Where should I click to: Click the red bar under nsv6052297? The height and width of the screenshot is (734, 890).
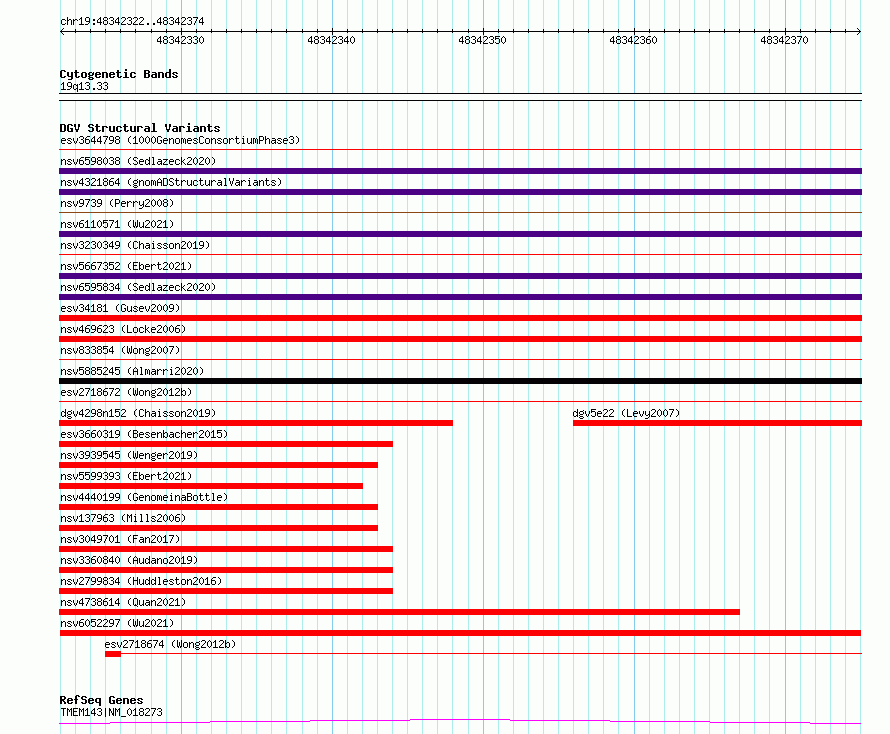[460, 633]
